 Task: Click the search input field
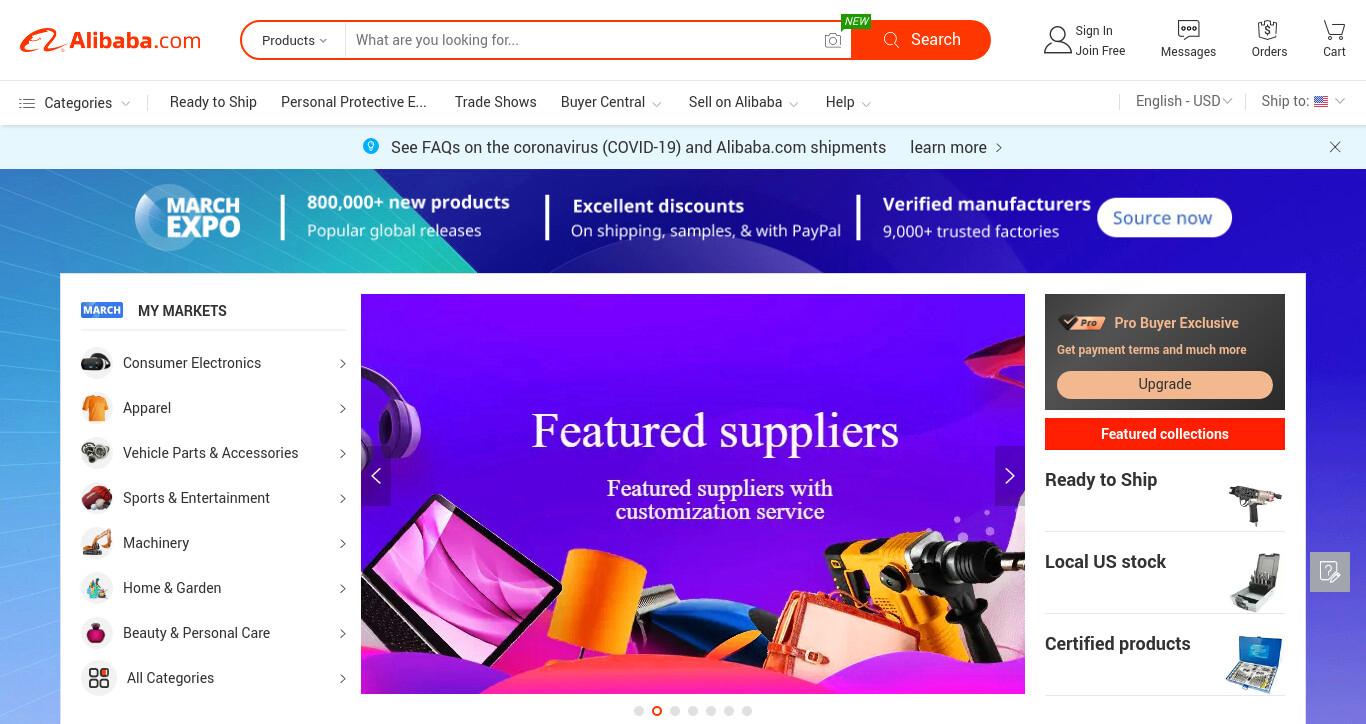(585, 40)
